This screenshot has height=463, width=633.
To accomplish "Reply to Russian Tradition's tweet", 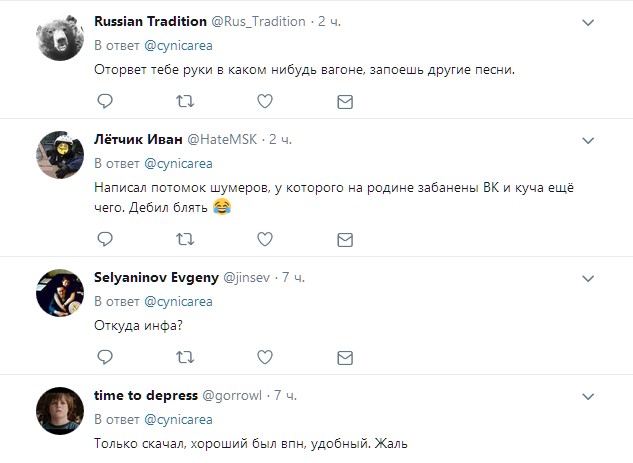I will (x=105, y=102).
